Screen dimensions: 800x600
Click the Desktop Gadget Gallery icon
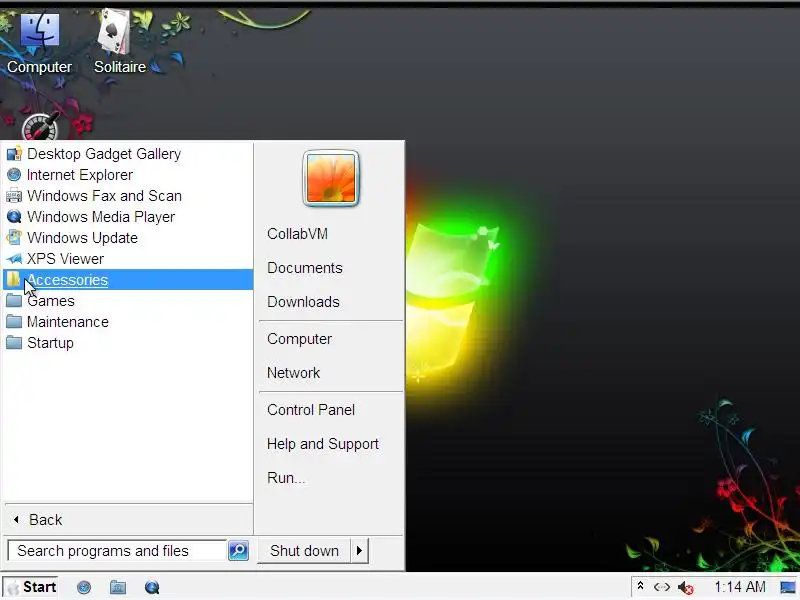[14, 154]
